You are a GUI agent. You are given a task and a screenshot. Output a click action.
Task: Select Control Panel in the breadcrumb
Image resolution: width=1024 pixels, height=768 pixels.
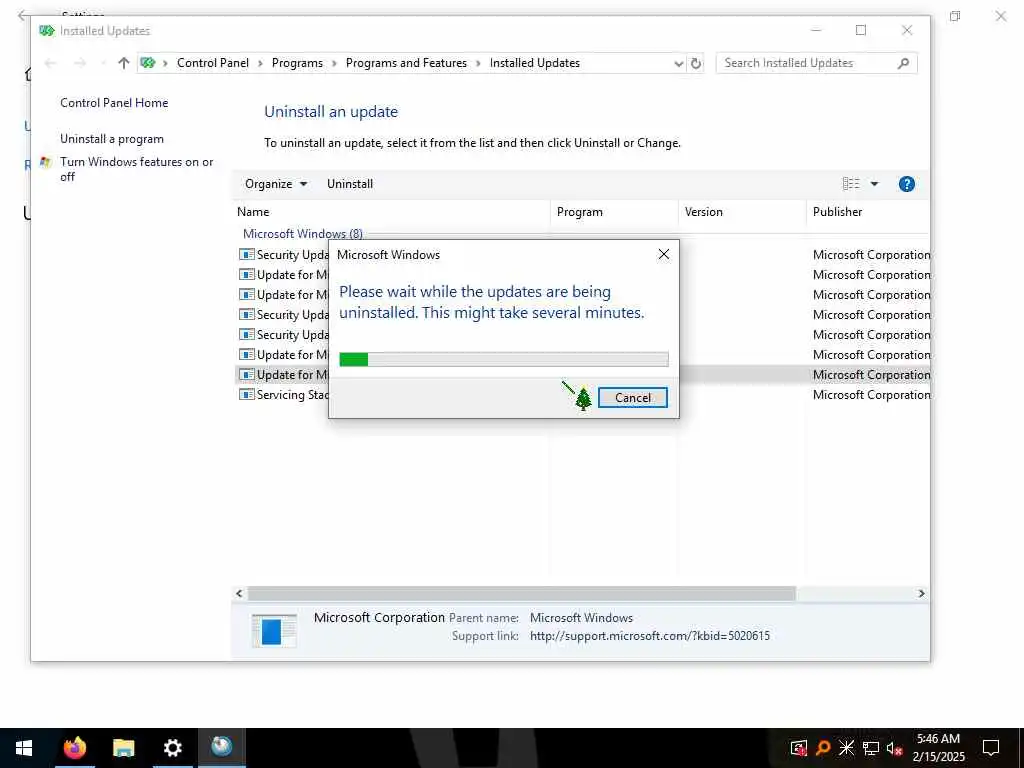(213, 63)
